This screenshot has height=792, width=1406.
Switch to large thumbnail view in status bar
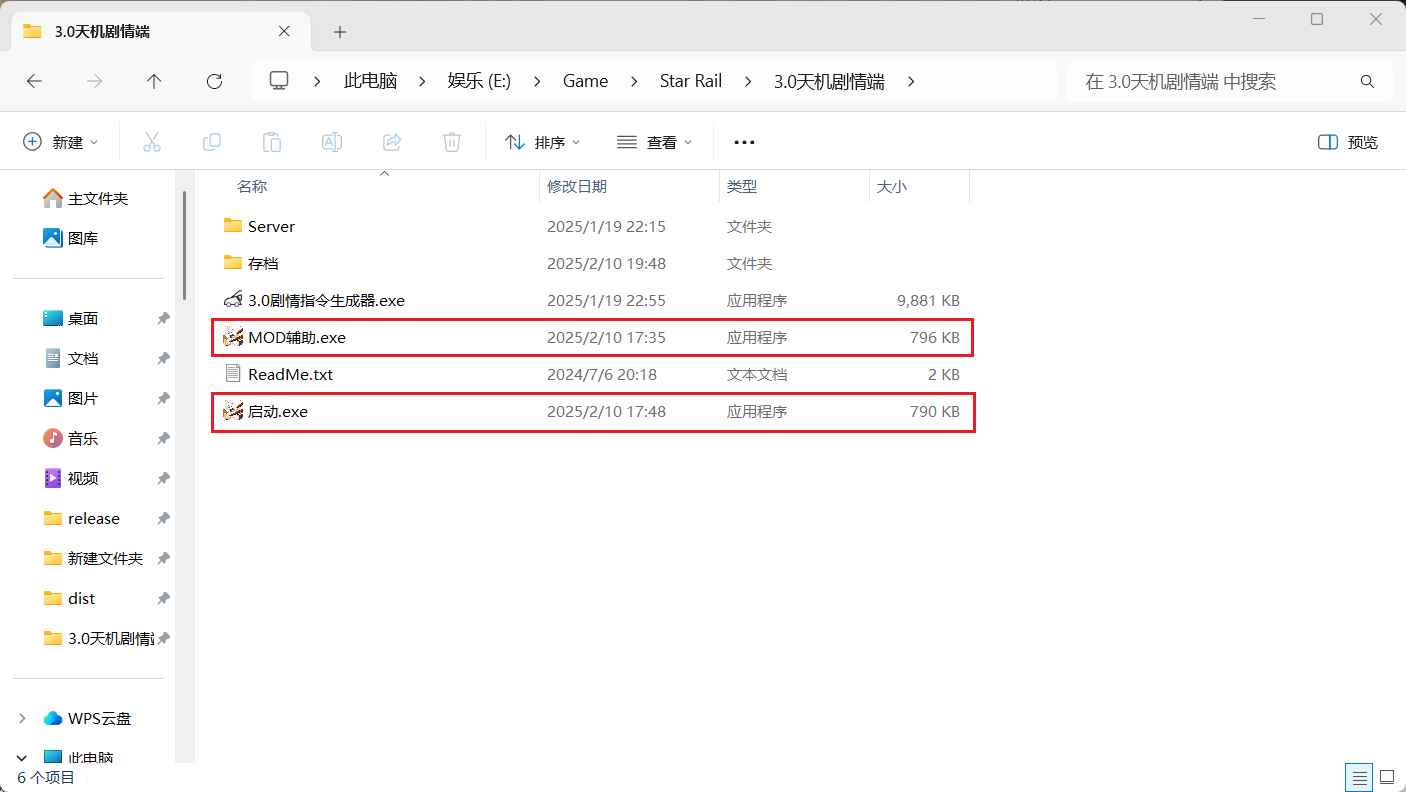click(1387, 777)
